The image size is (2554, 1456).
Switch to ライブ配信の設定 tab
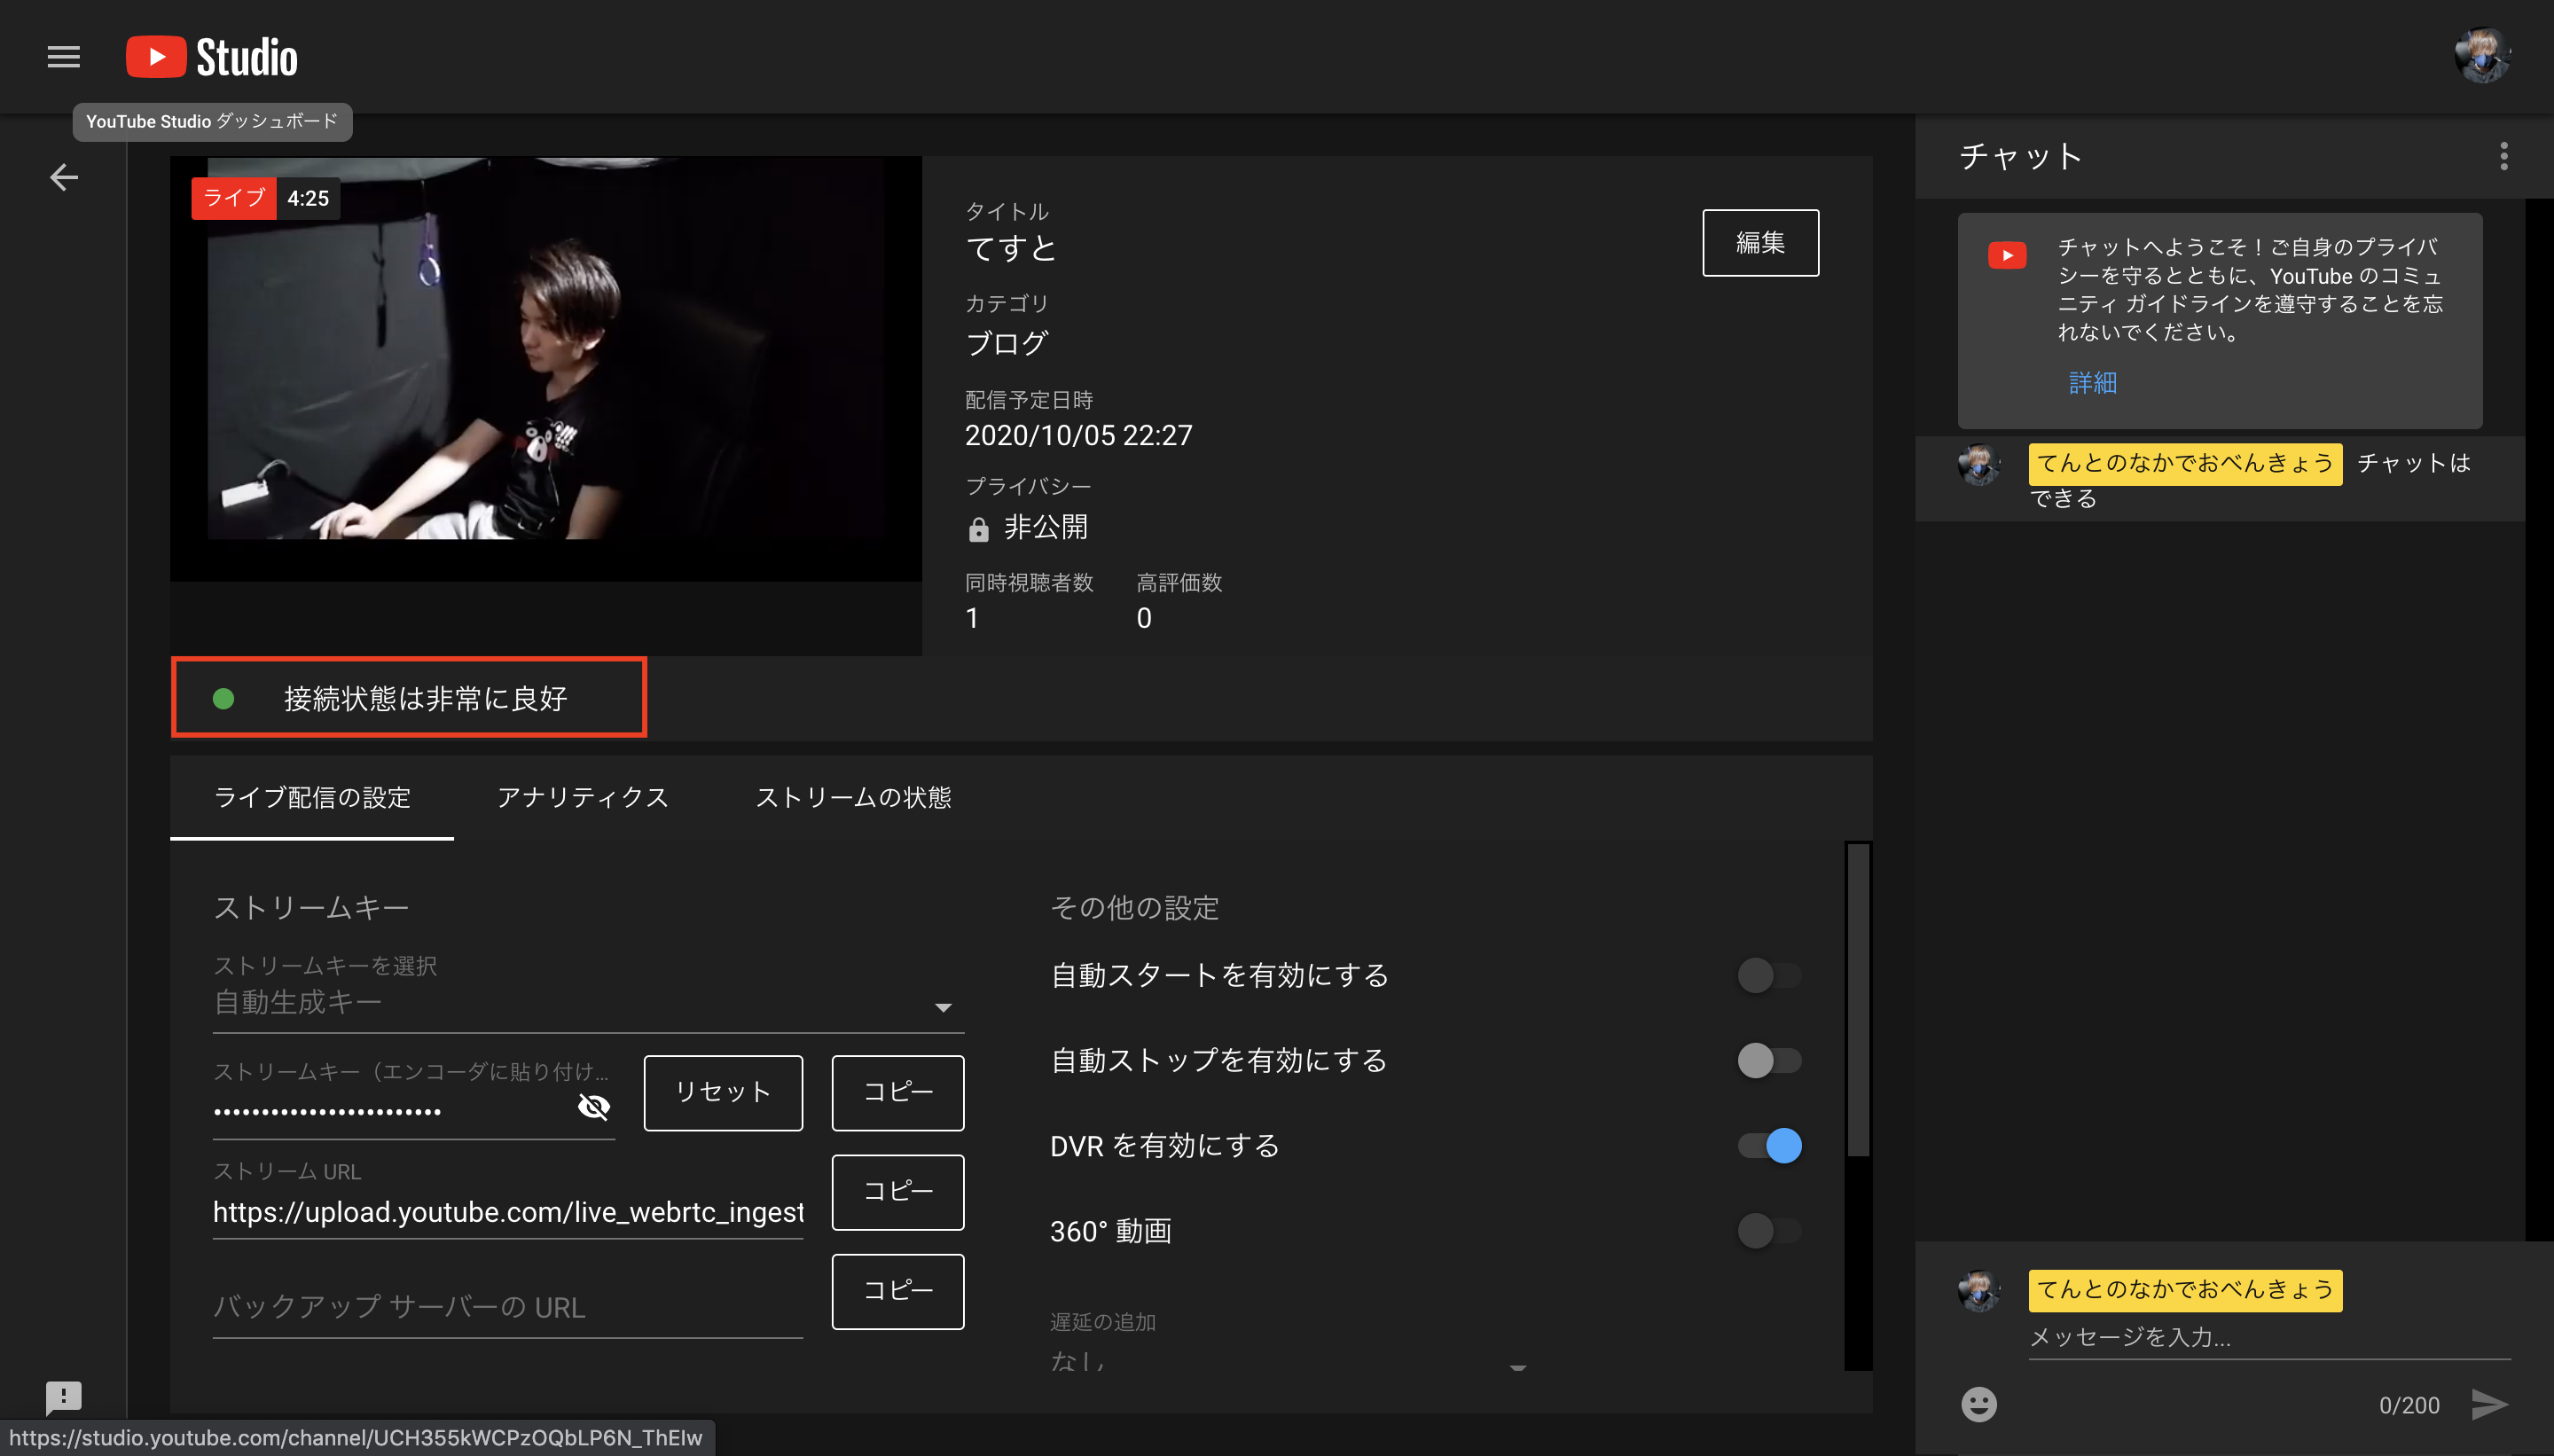[x=312, y=797]
